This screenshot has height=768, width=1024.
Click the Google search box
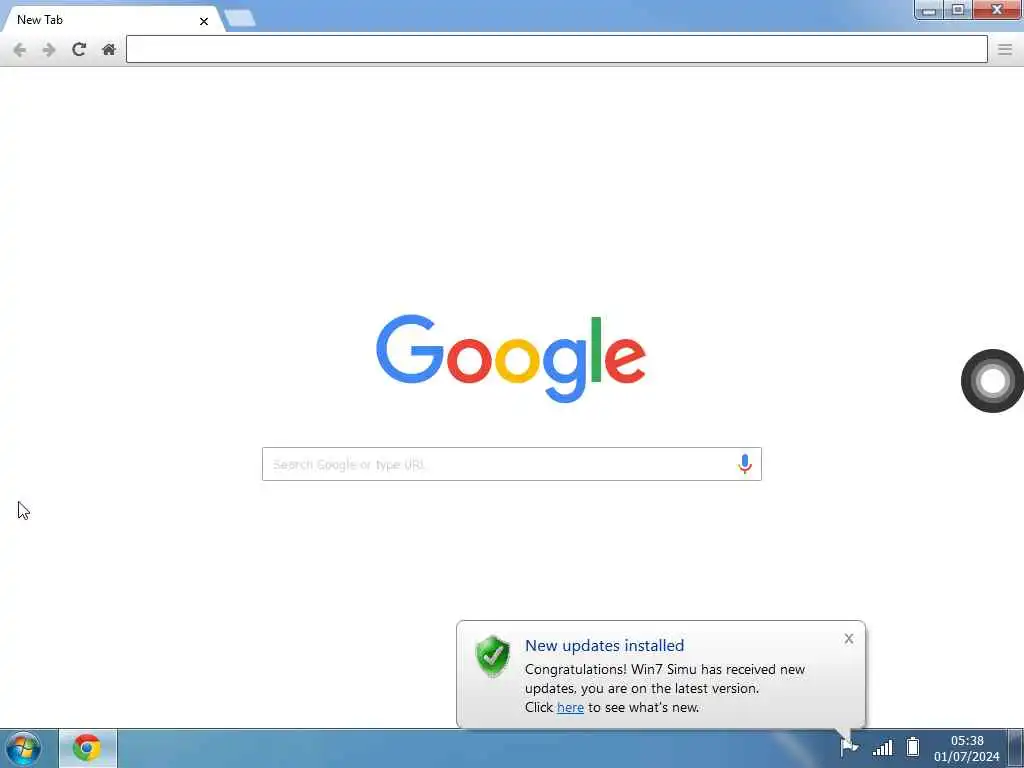[511, 464]
